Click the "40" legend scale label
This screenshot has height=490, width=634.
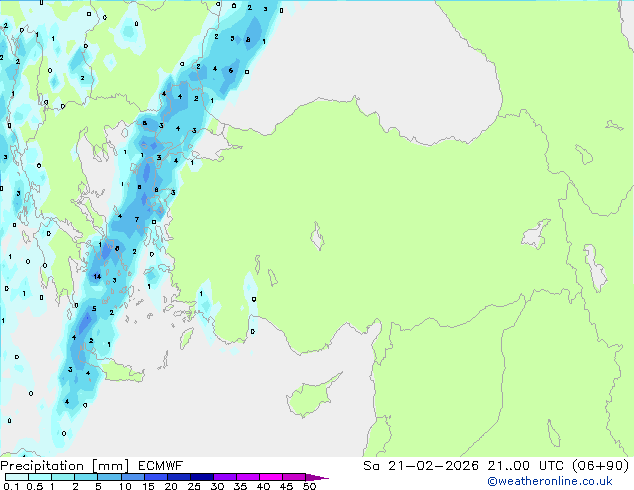[263, 486]
